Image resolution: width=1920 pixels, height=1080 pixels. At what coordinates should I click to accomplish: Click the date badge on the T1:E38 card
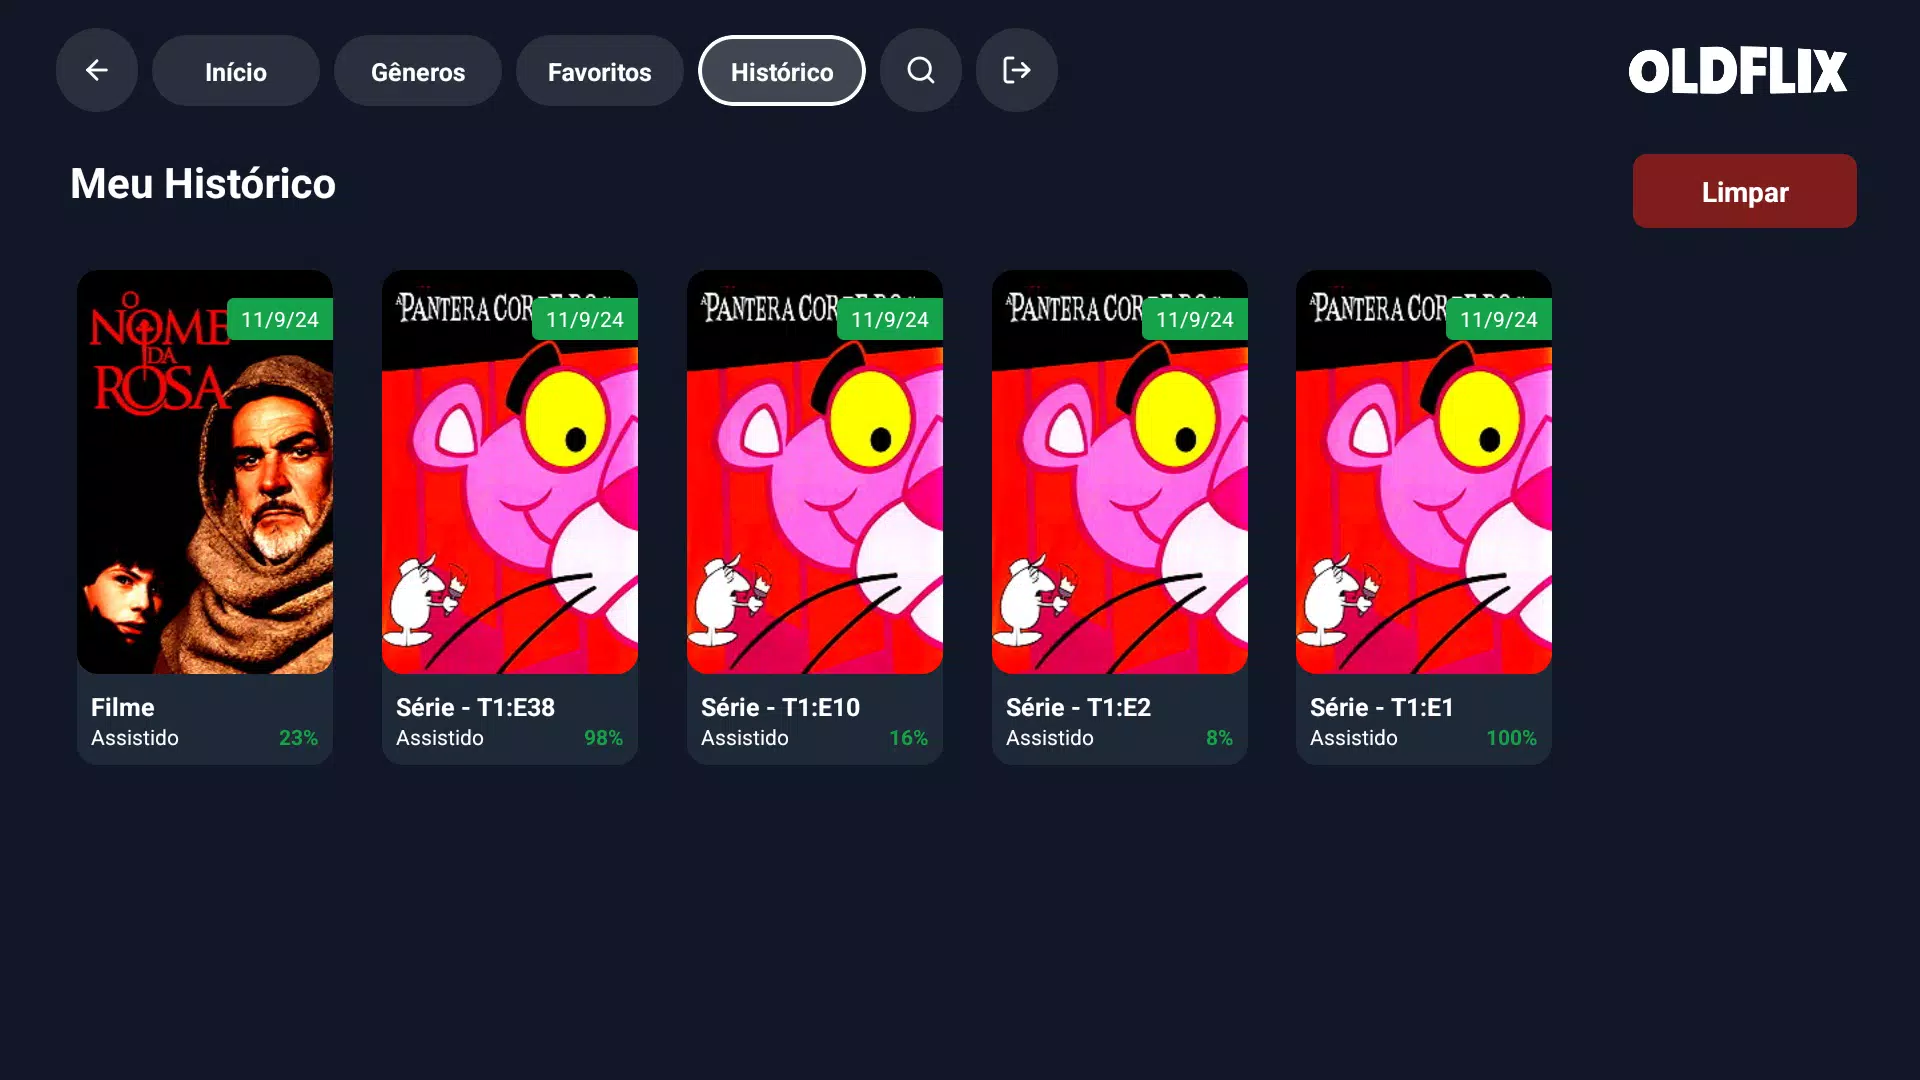585,320
